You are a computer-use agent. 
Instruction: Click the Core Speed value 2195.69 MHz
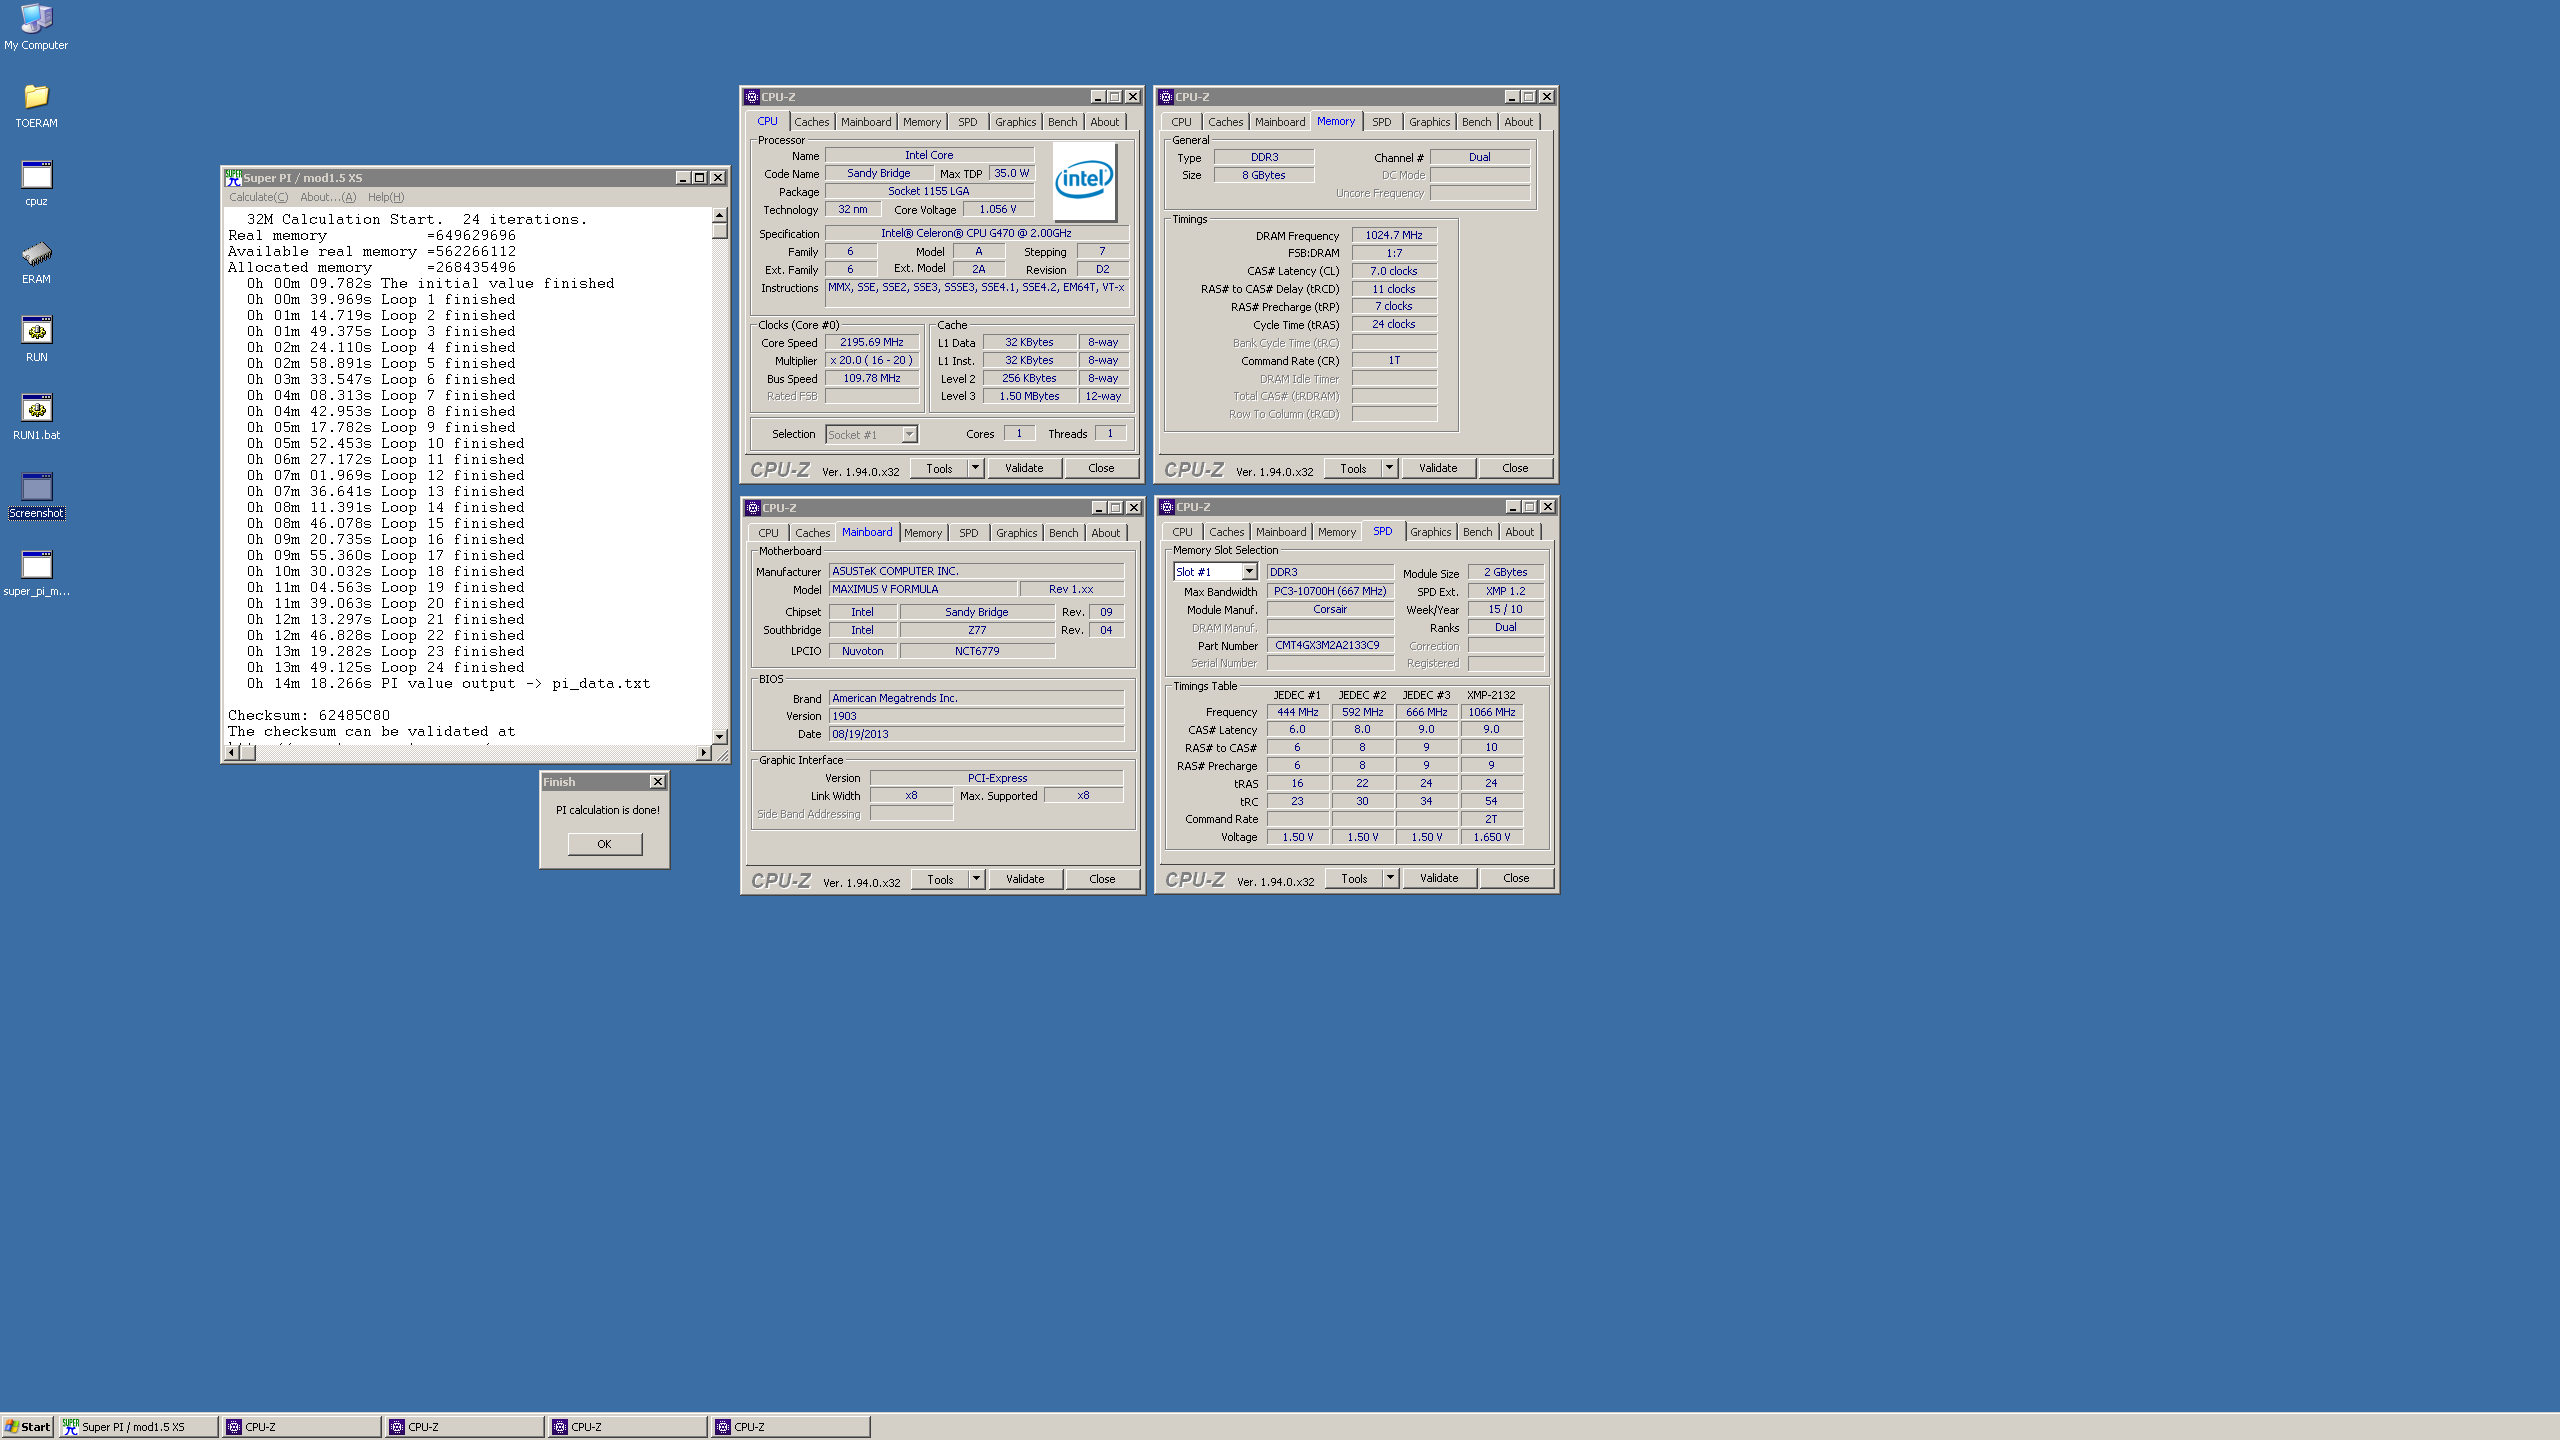pos(871,342)
